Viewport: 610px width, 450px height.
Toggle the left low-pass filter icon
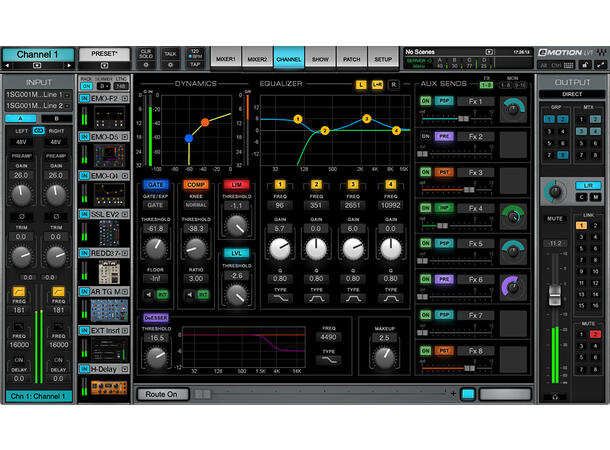coord(19,326)
